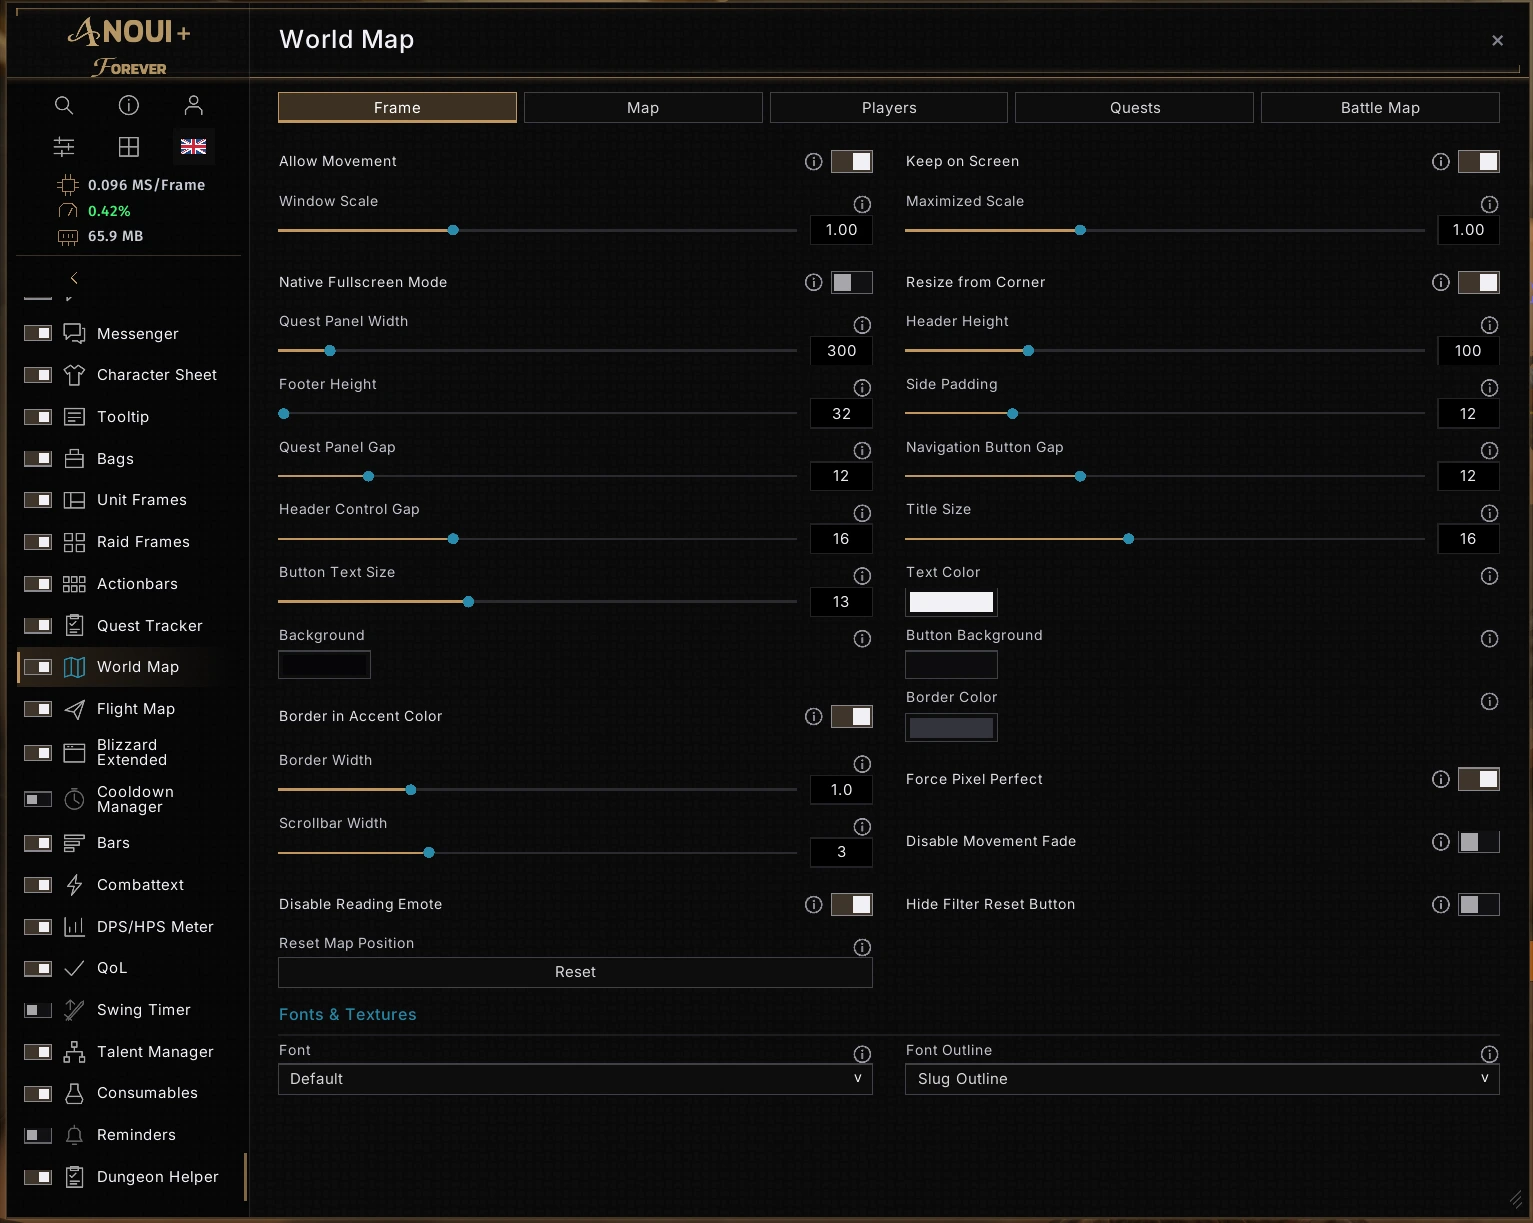
Task: Open Blizzard Extended settings in sidebar
Action: pos(132,752)
